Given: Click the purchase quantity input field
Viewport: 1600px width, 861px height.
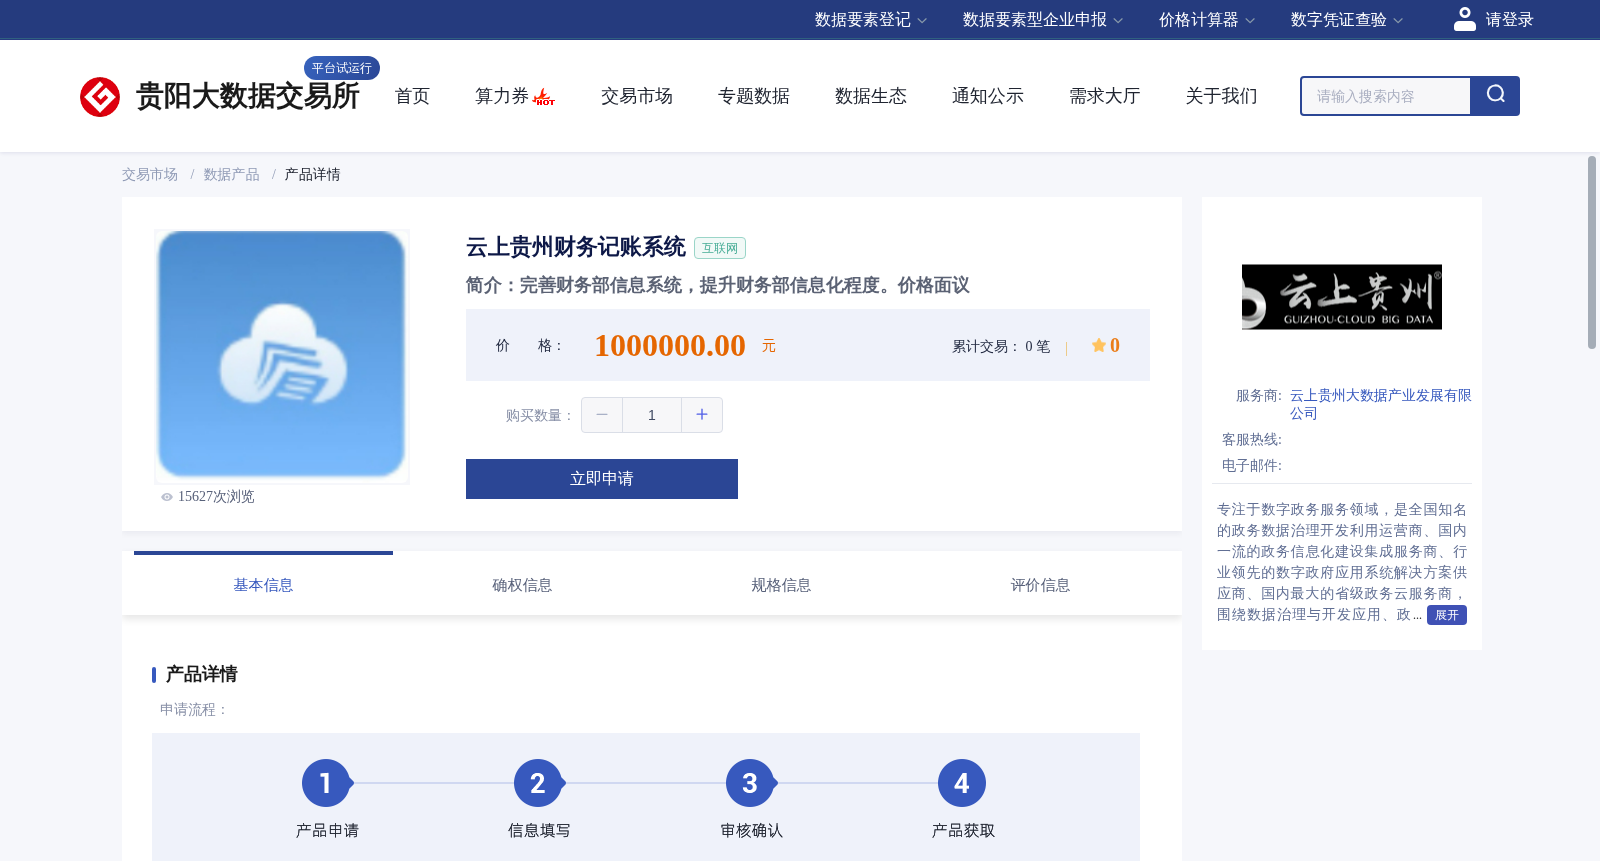Looking at the screenshot, I should [x=652, y=415].
